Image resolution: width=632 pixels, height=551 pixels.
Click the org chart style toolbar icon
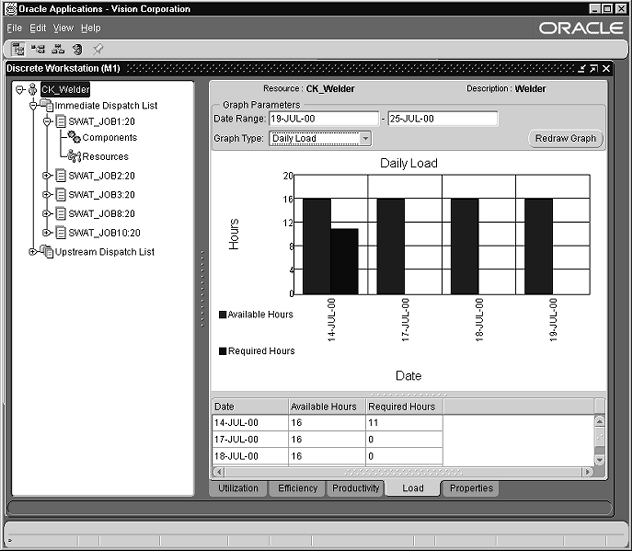coord(58,49)
